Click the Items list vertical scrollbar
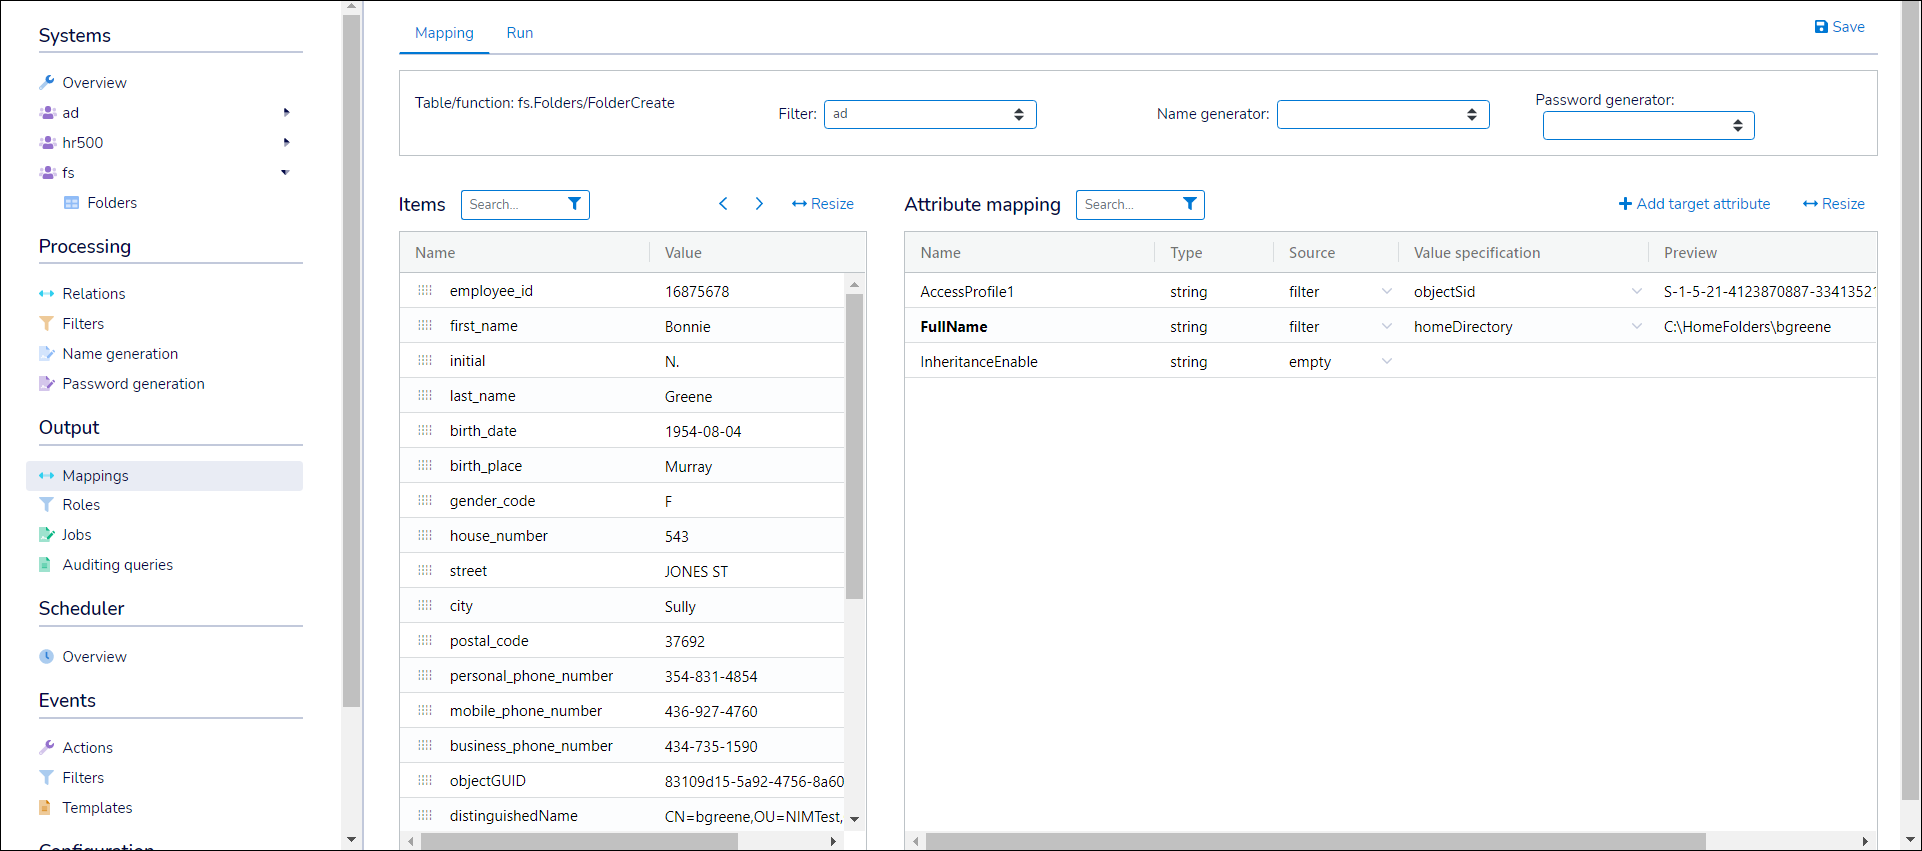The width and height of the screenshot is (1922, 851). pos(854,450)
